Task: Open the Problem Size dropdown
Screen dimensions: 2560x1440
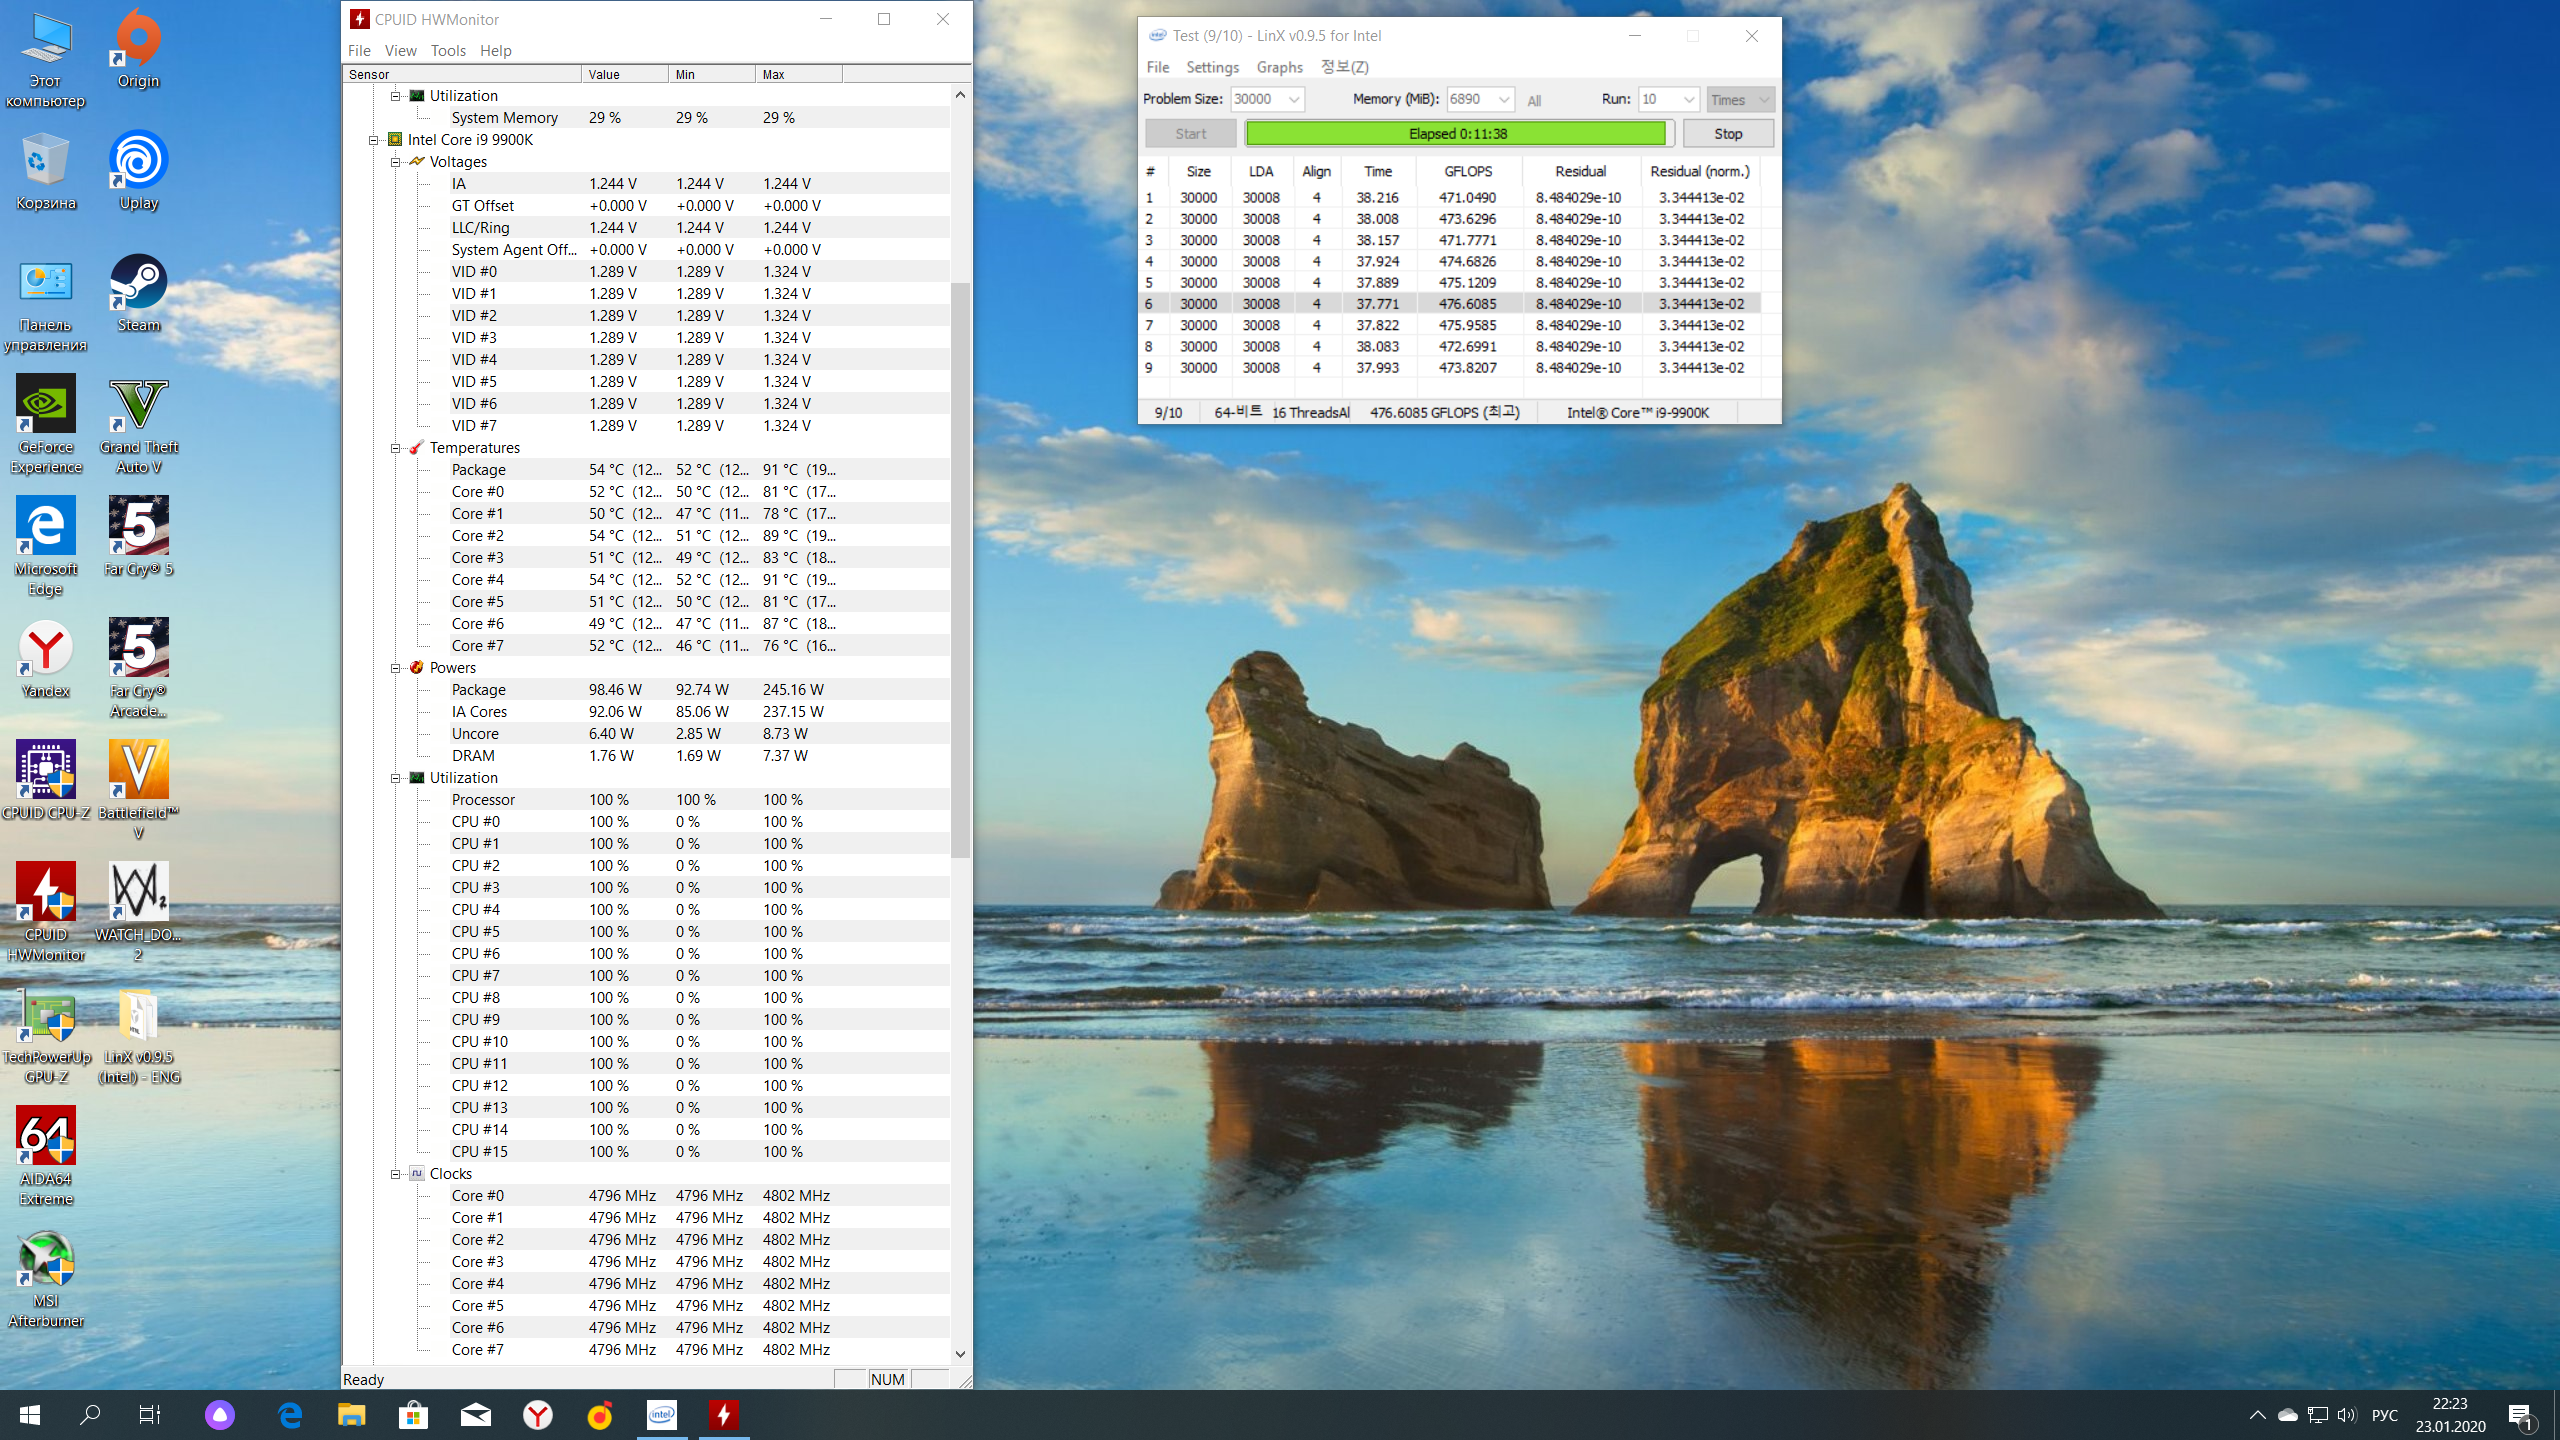Action: 1293,99
